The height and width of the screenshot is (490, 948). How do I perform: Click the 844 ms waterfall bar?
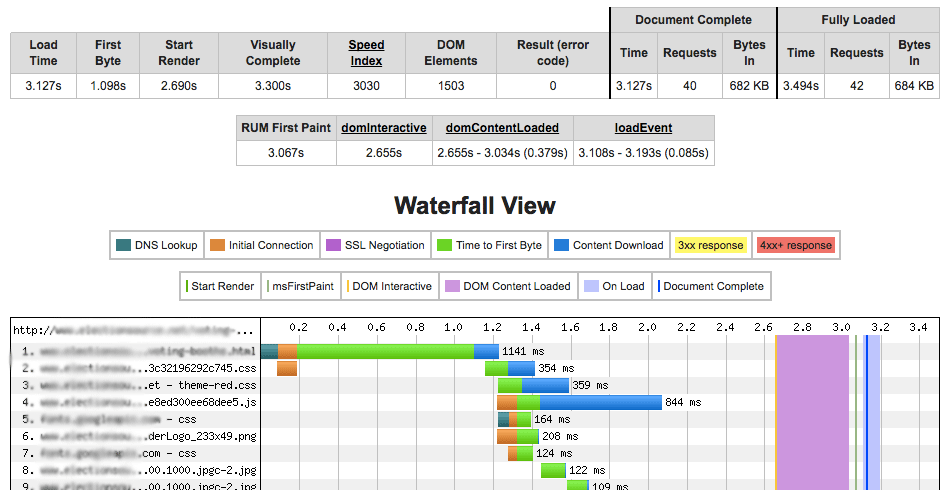tap(579, 402)
